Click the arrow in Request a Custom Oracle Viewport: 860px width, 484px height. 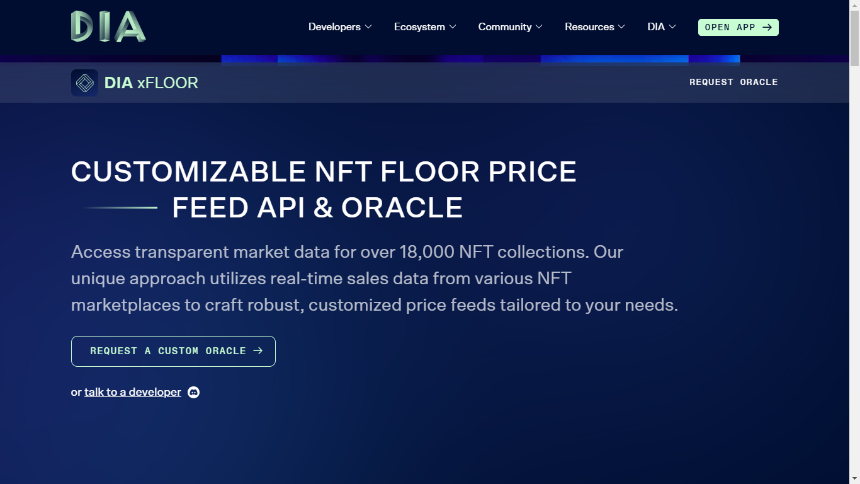point(258,351)
